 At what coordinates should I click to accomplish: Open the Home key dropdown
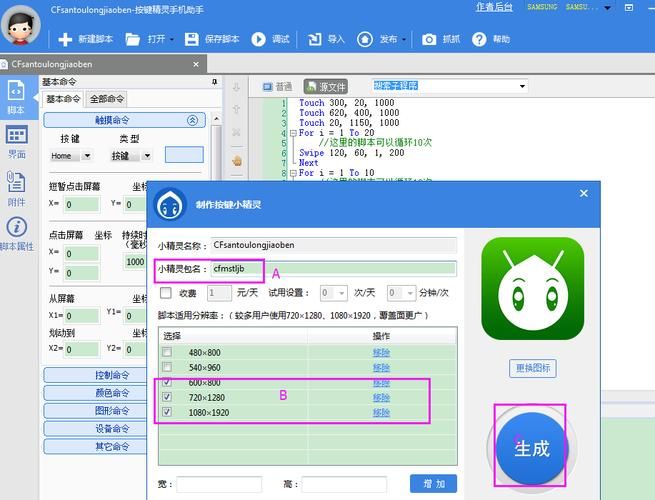(x=87, y=156)
